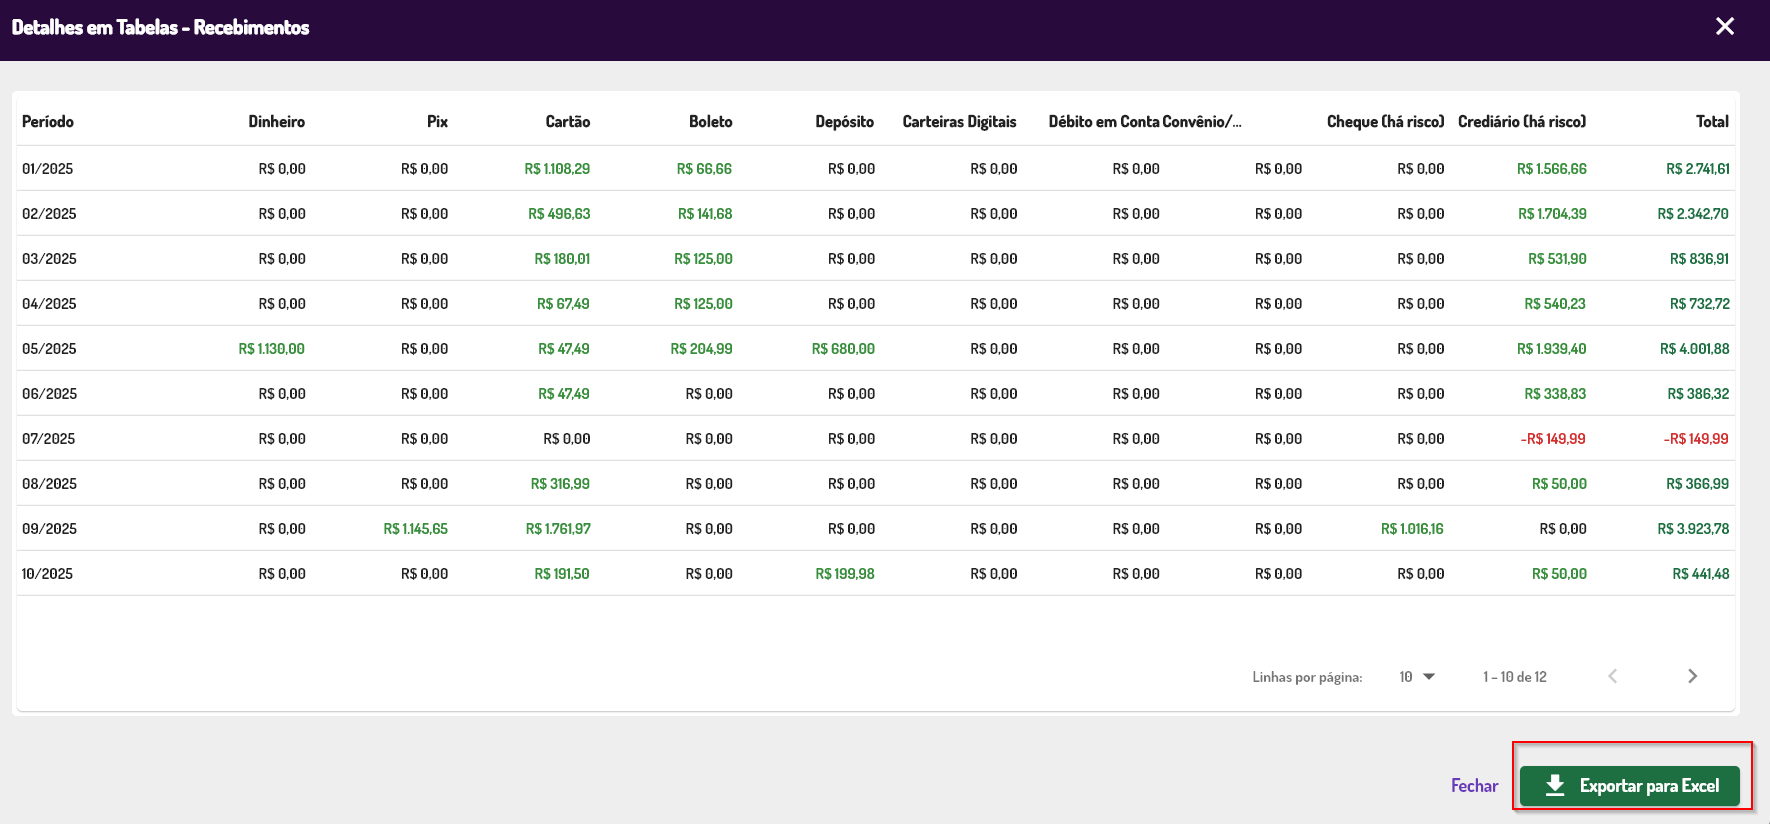Select the 02/2025 period cell
1770x824 pixels.
tap(49, 214)
